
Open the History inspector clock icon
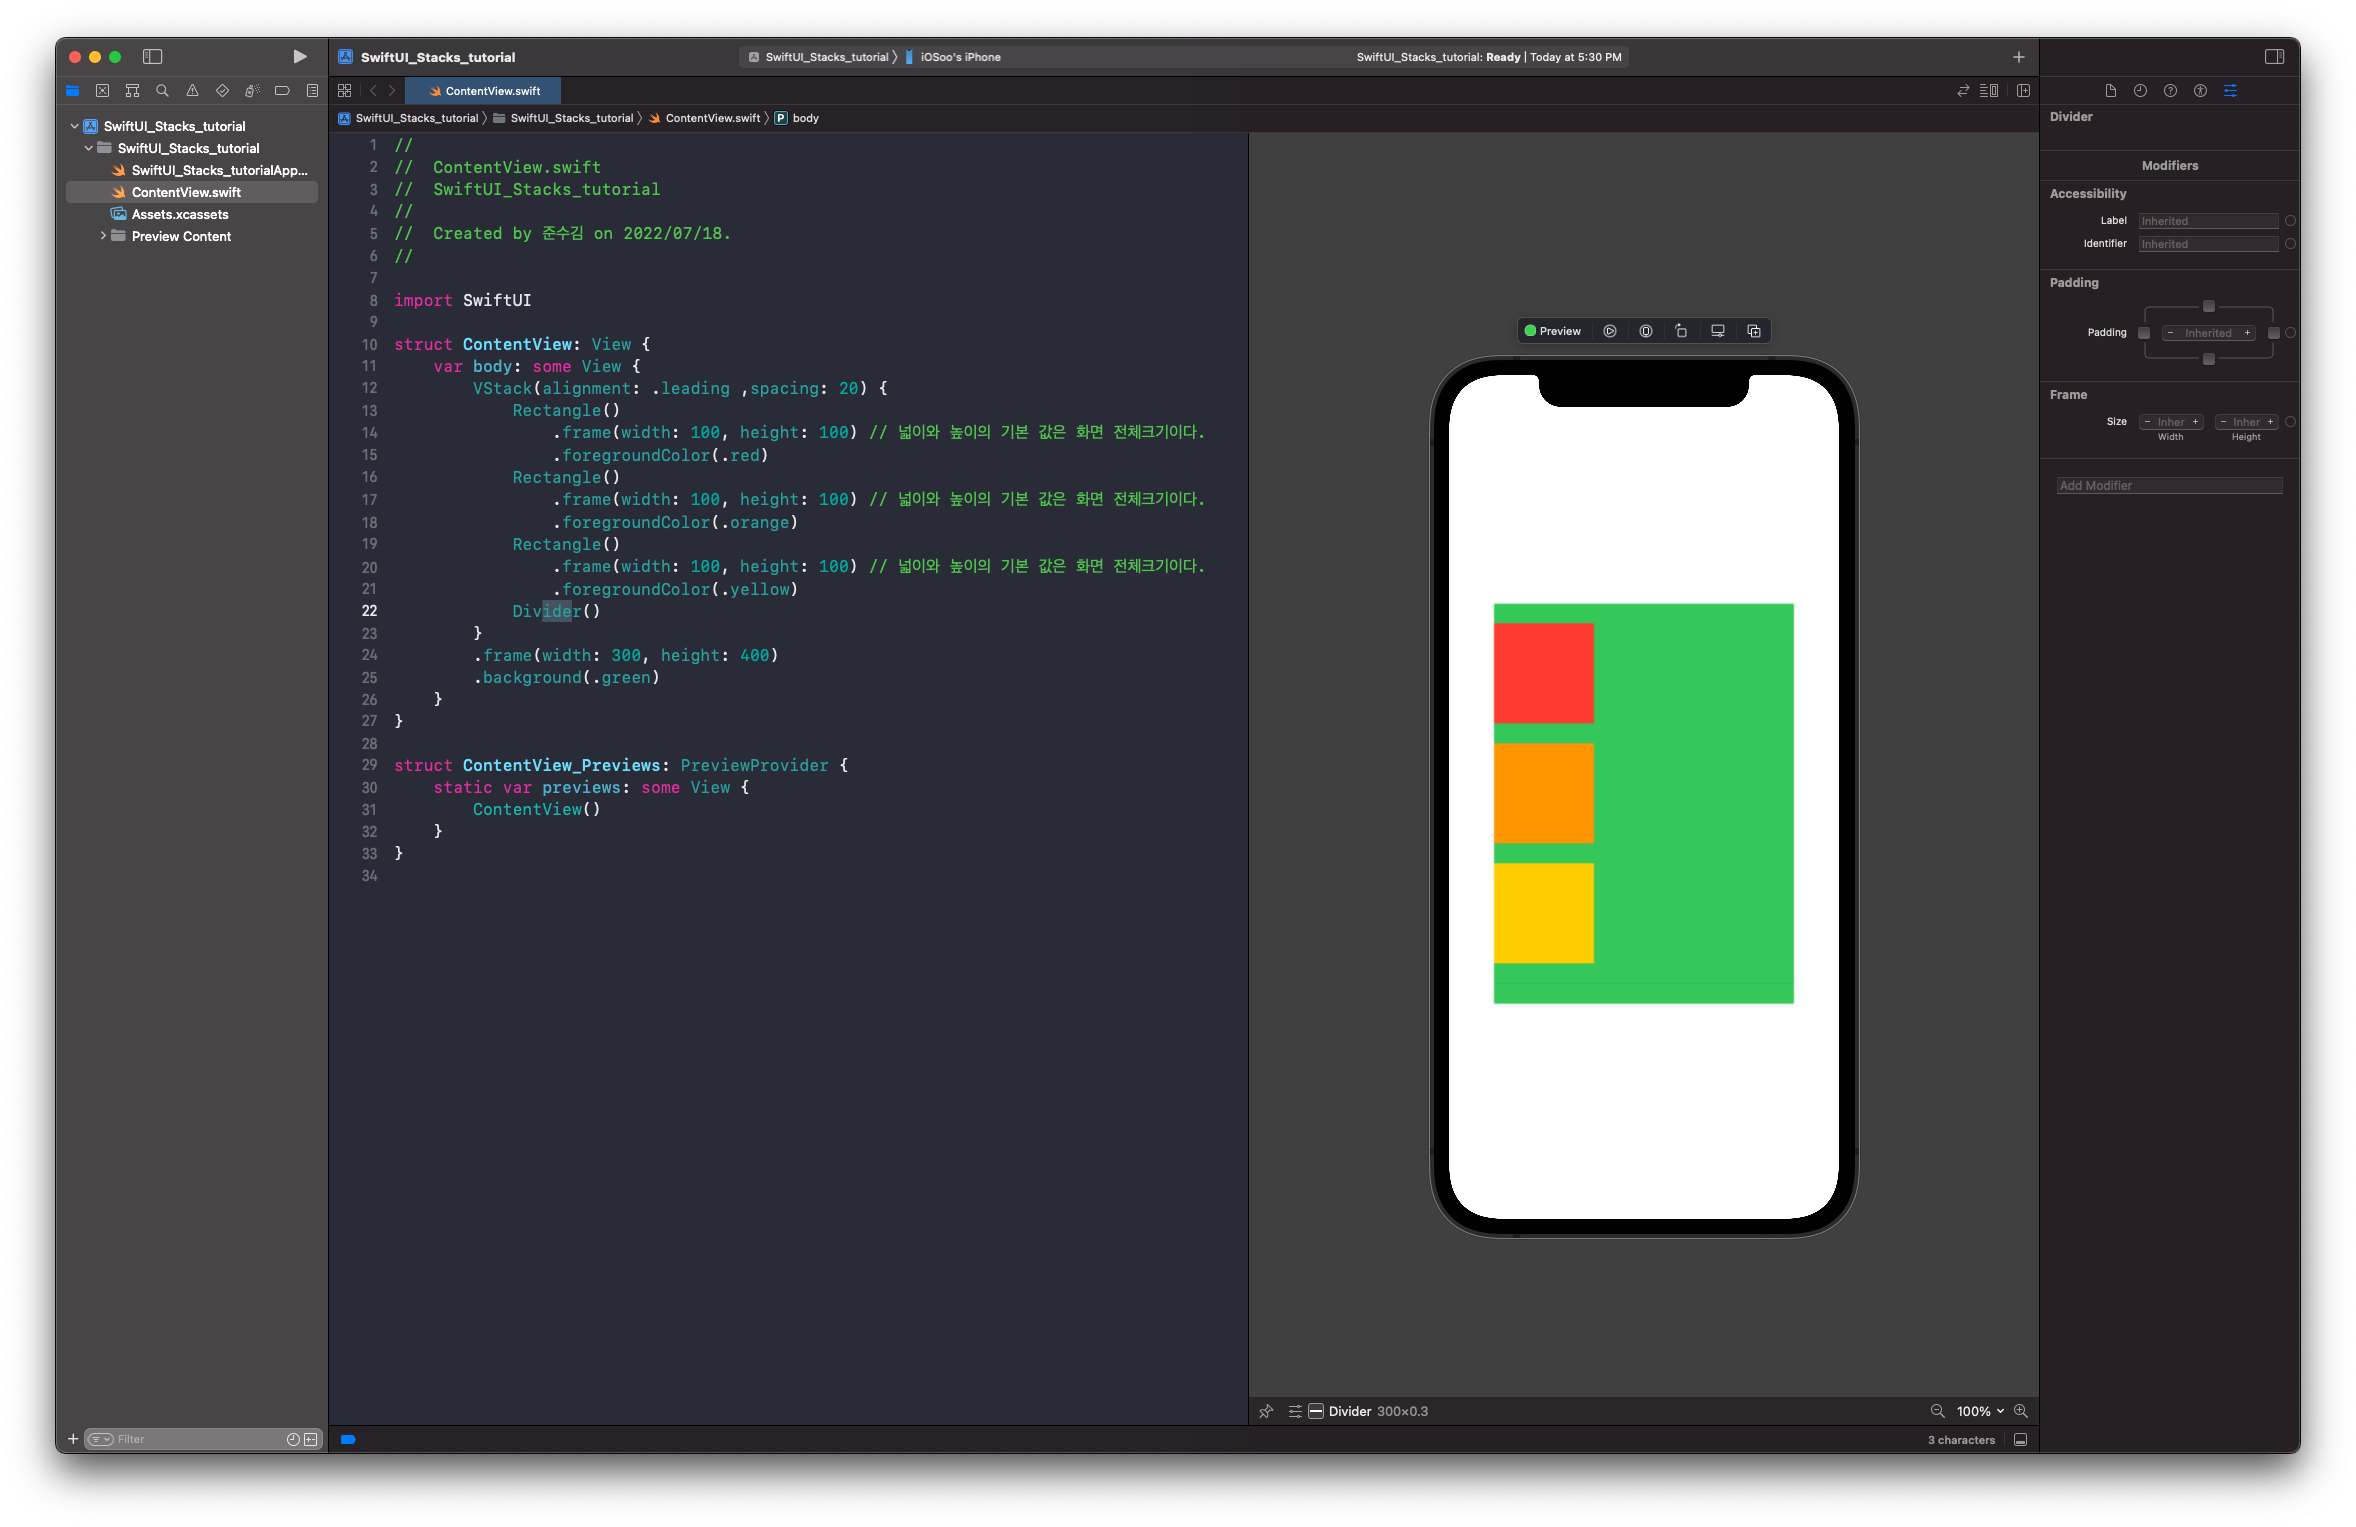[x=2140, y=91]
